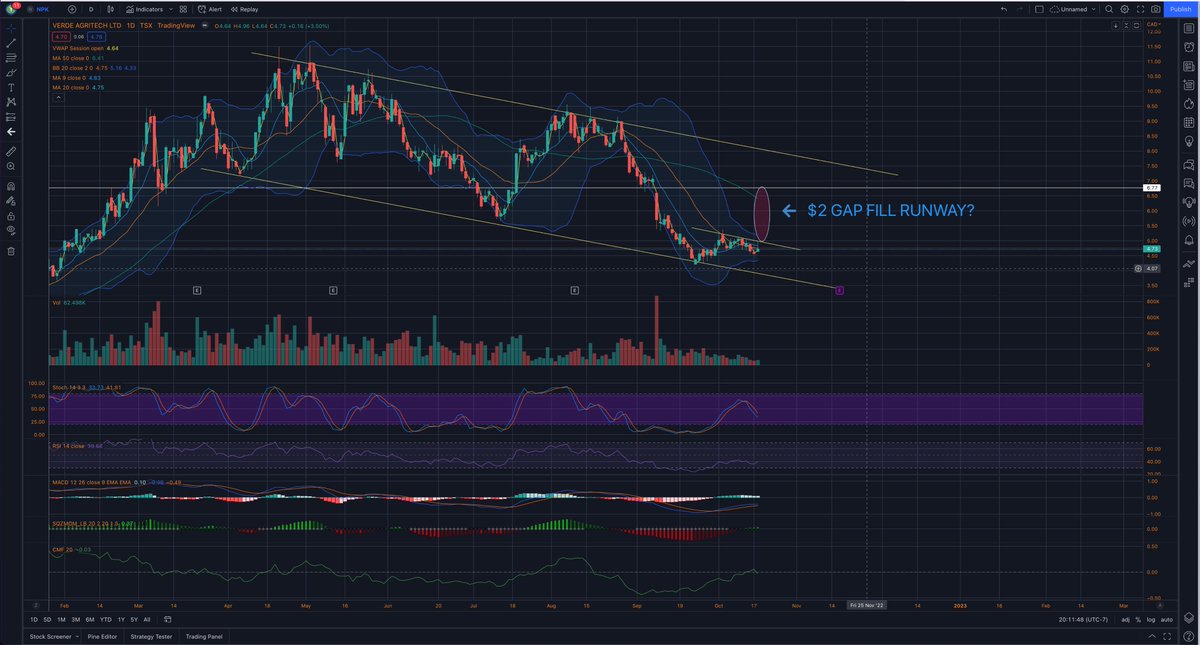
Task: Start bar Replay mode
Action: click(244, 9)
